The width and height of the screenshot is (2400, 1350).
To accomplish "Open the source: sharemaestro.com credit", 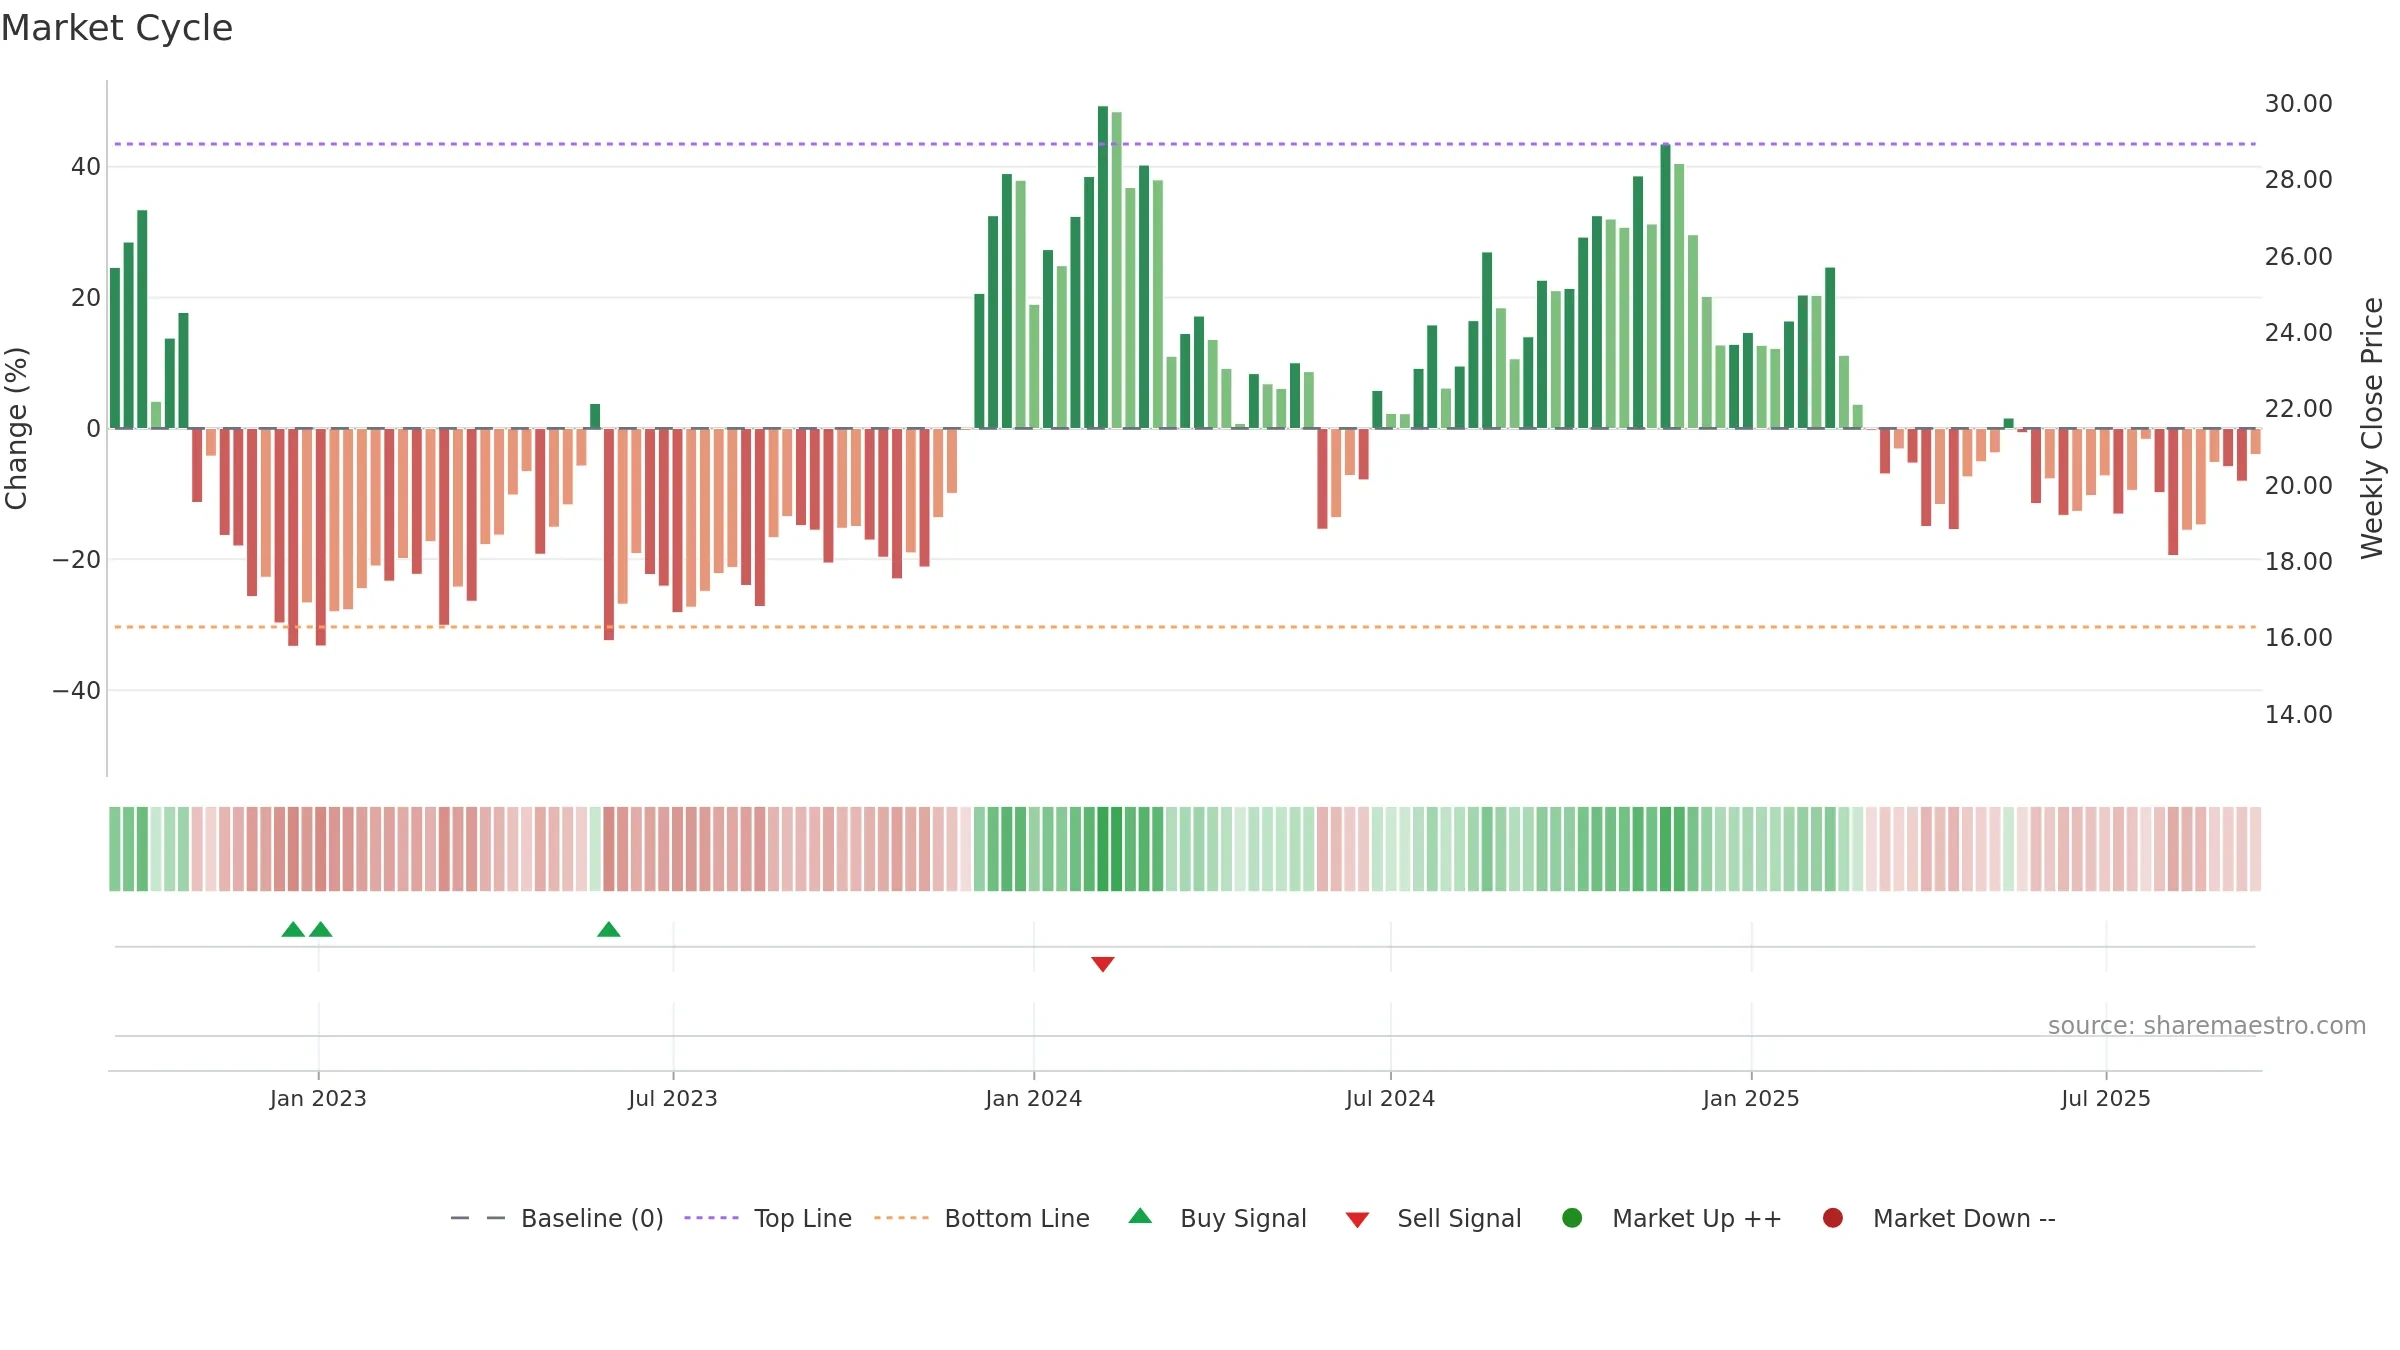I will point(2207,1025).
